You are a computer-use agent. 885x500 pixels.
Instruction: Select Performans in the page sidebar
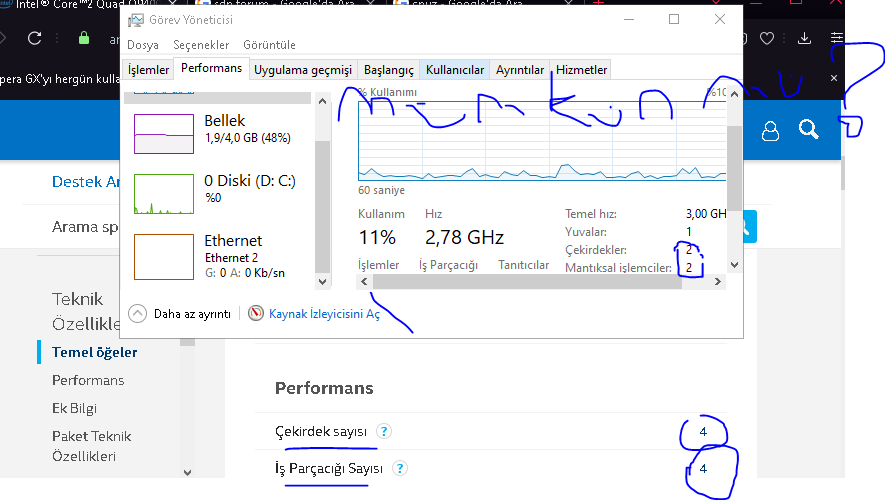tap(88, 380)
